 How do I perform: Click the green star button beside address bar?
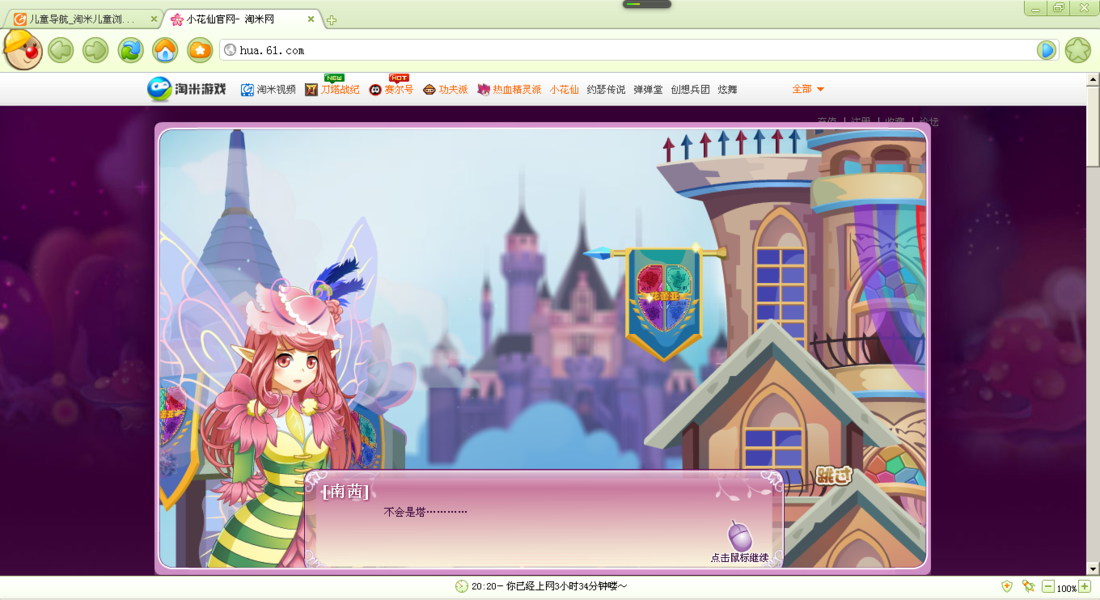pos(1078,50)
